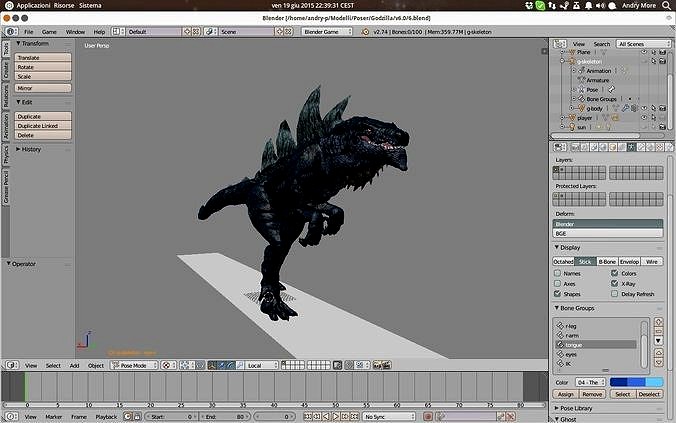Open the All Scenes filter dropdown
Screen dimensions: 676x423
pyautogui.click(x=643, y=44)
